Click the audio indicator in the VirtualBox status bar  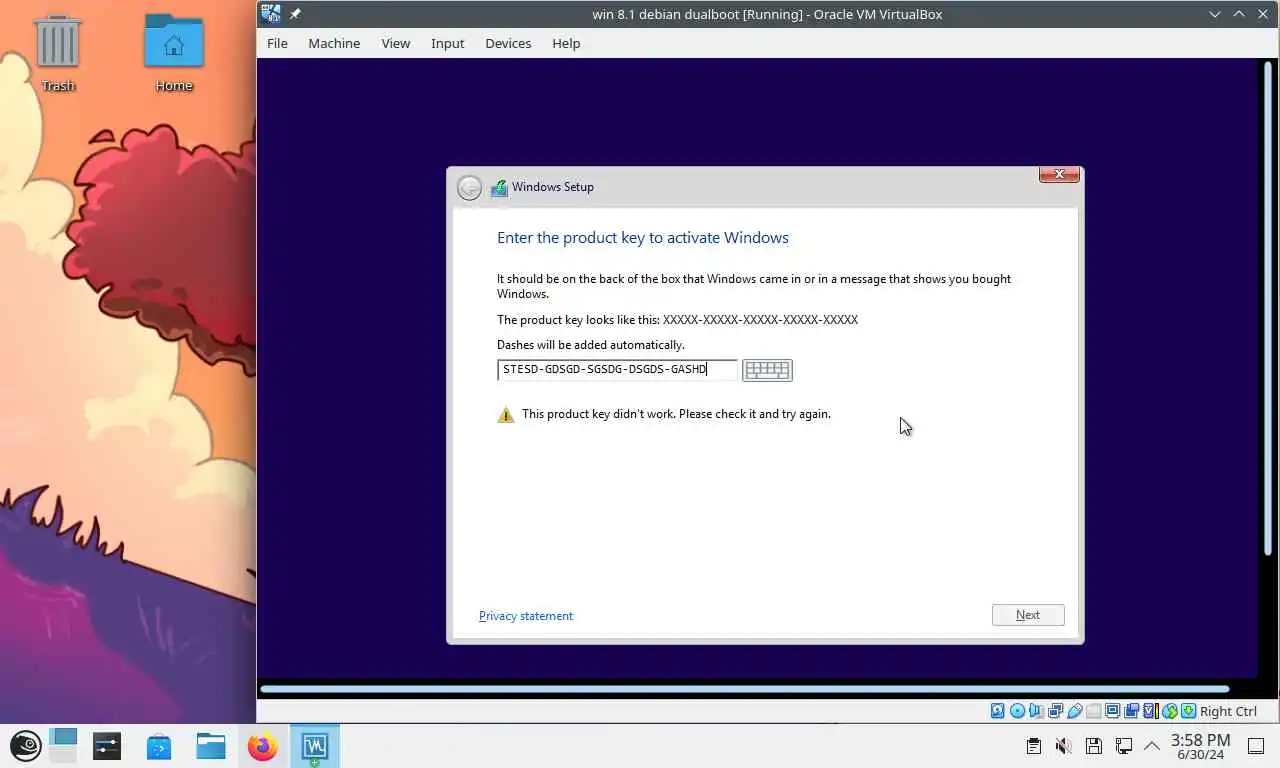1036,711
